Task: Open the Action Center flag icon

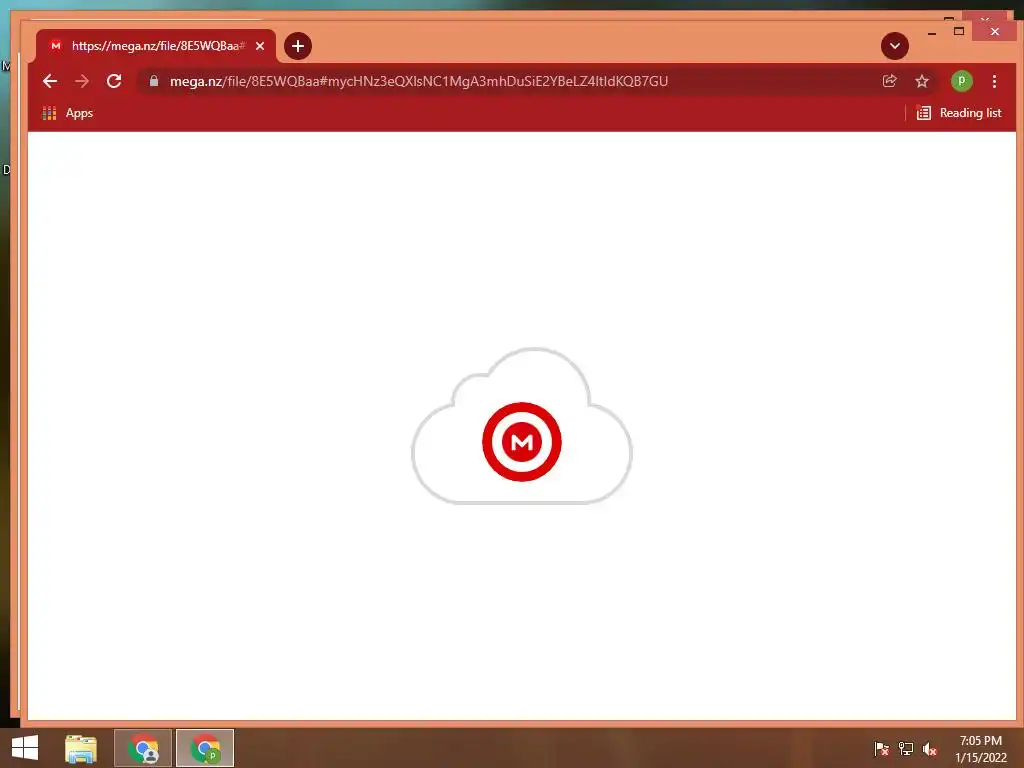Action: [881, 748]
